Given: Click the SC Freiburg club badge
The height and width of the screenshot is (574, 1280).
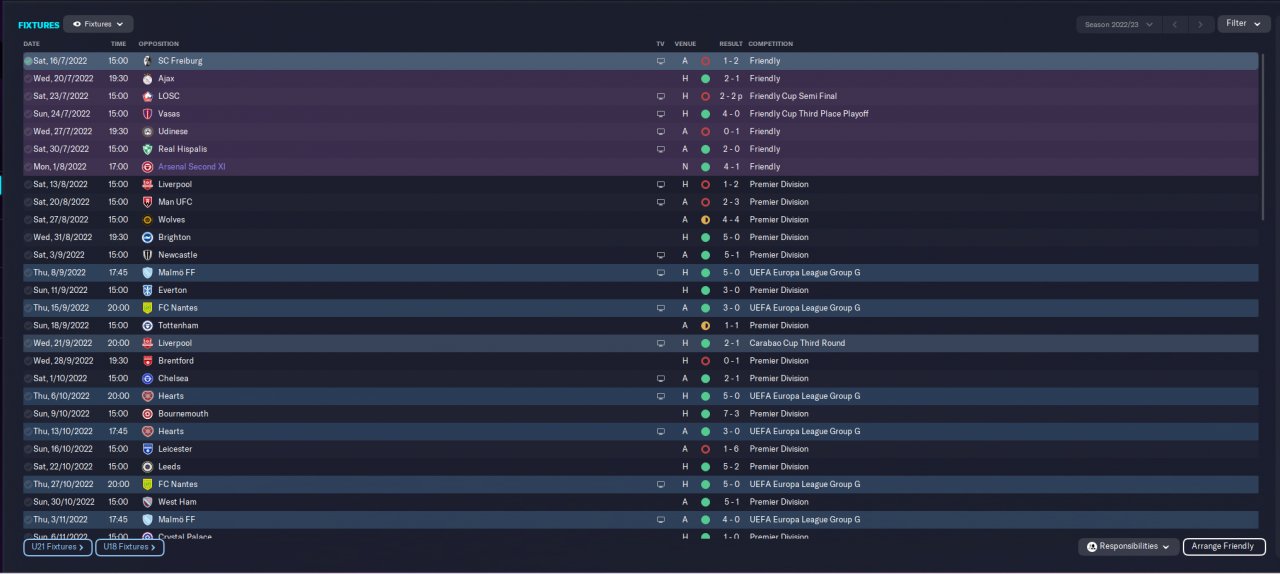Looking at the screenshot, I should (x=147, y=61).
